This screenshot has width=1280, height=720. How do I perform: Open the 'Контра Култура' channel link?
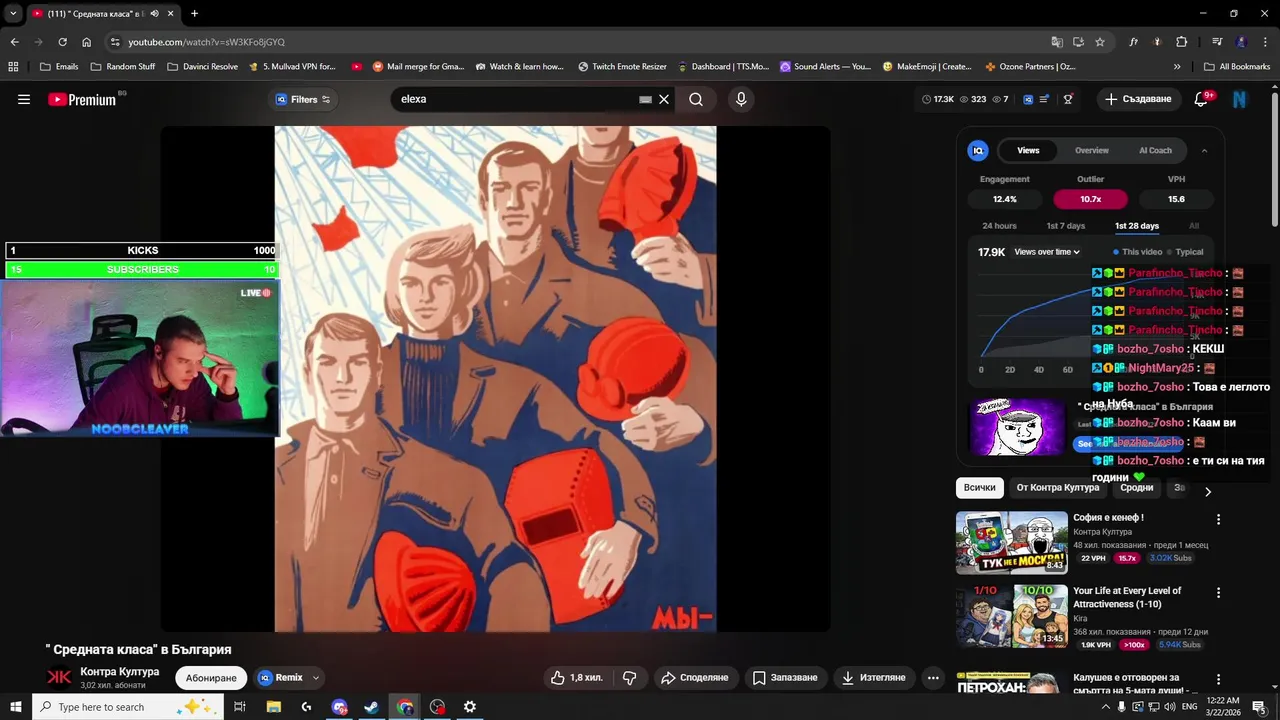click(x=119, y=672)
